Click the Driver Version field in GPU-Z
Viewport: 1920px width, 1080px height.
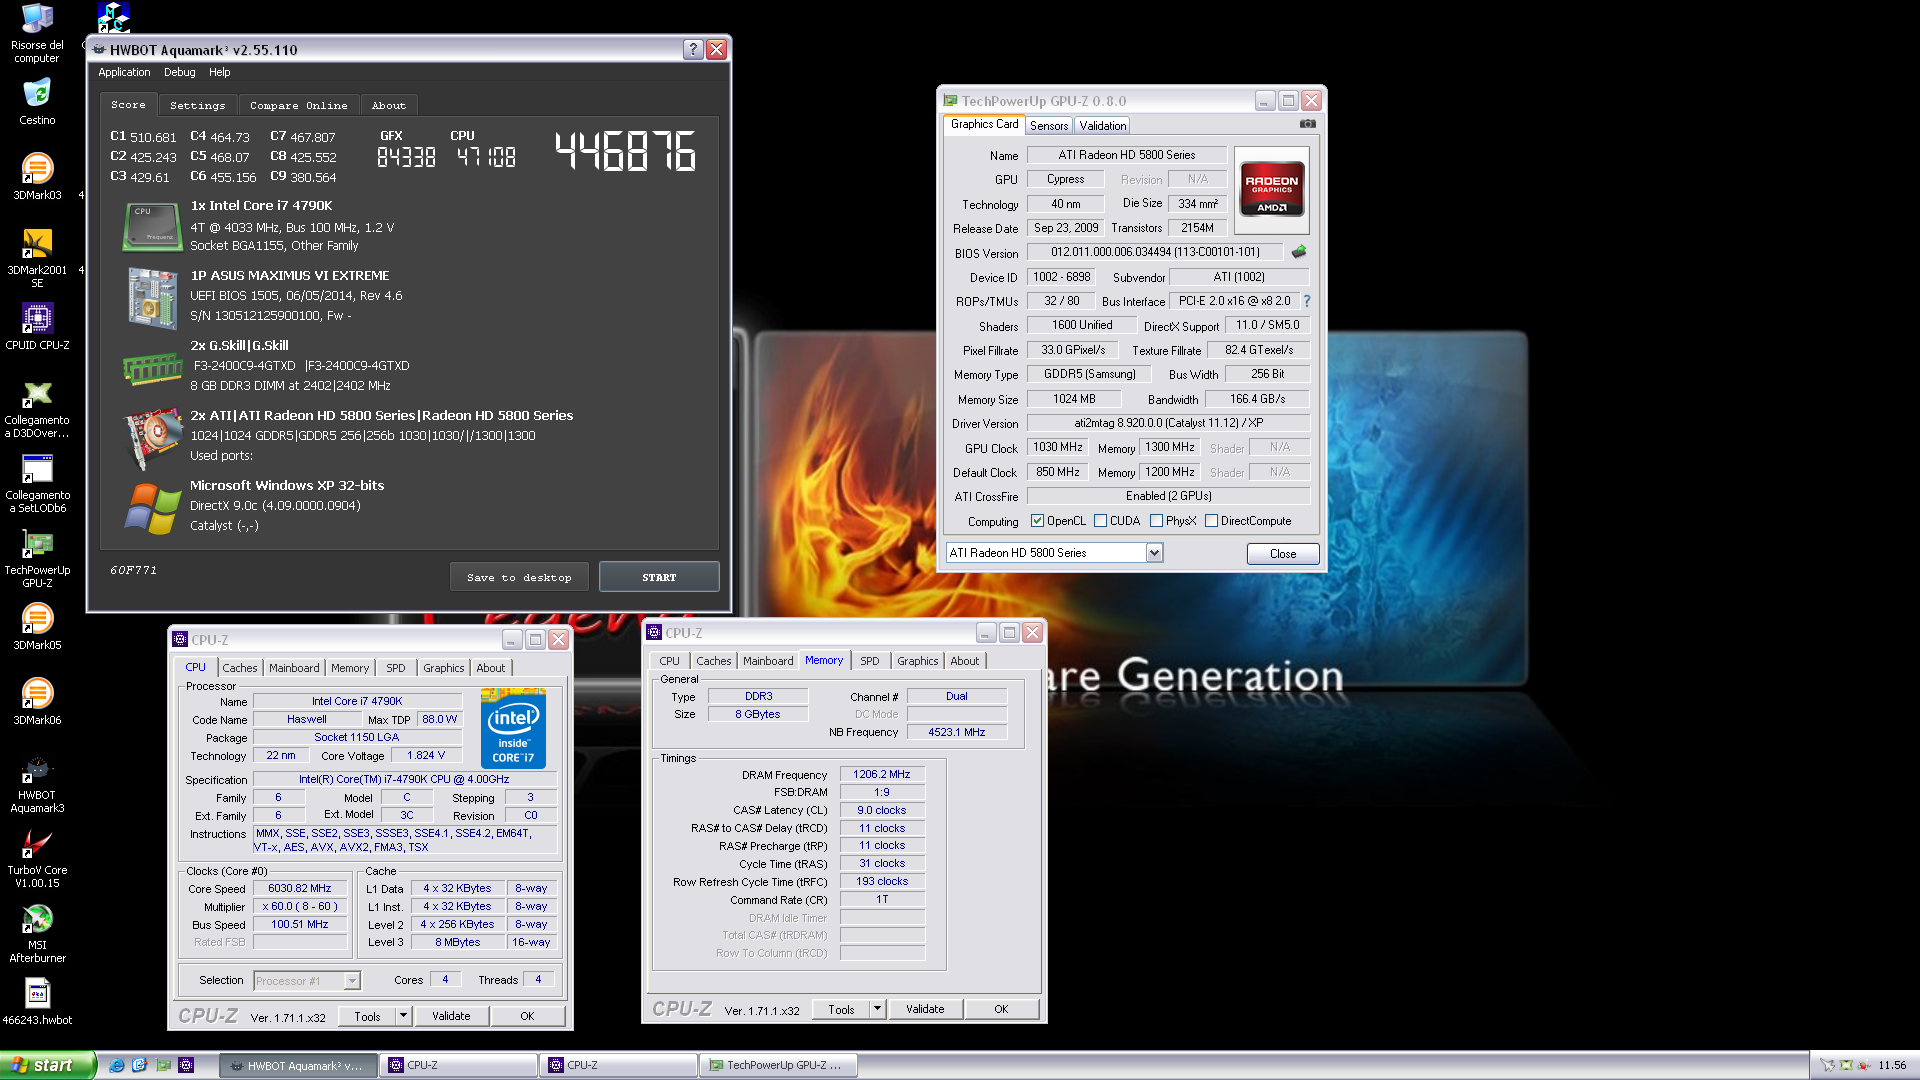coord(1168,423)
